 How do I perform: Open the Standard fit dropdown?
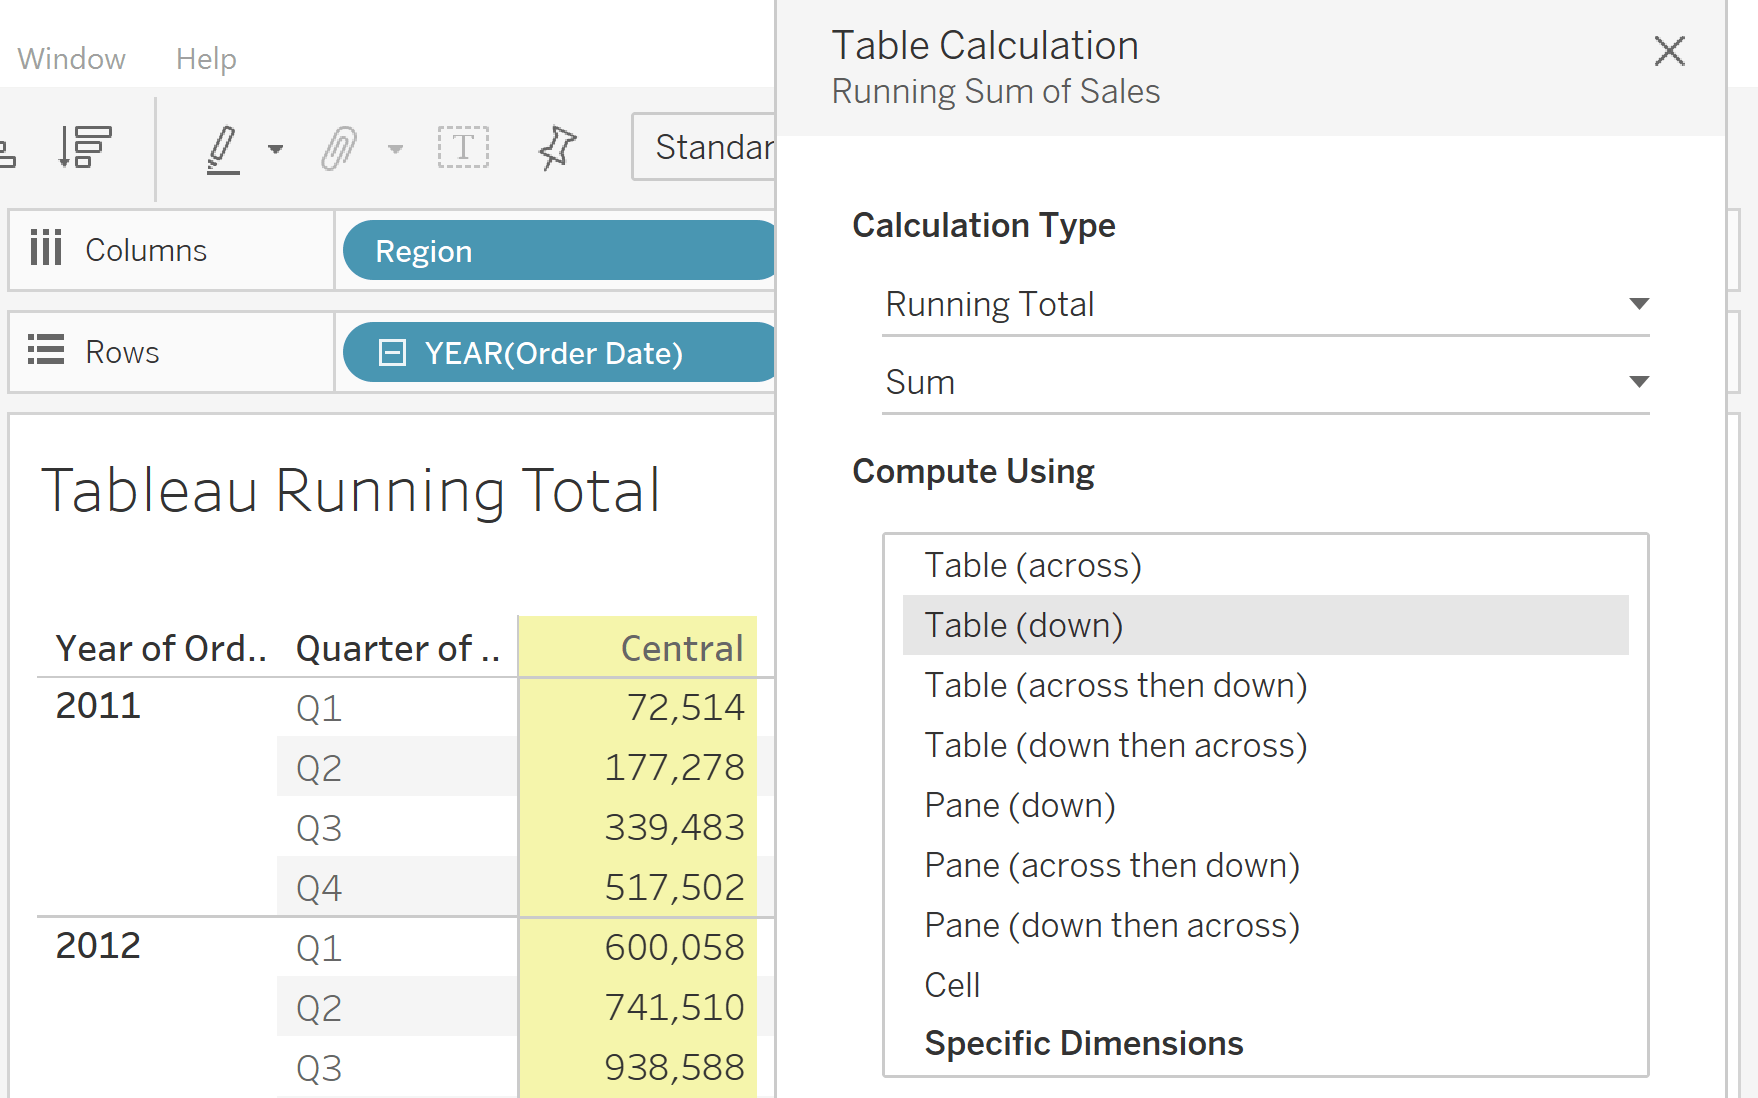pyautogui.click(x=704, y=148)
